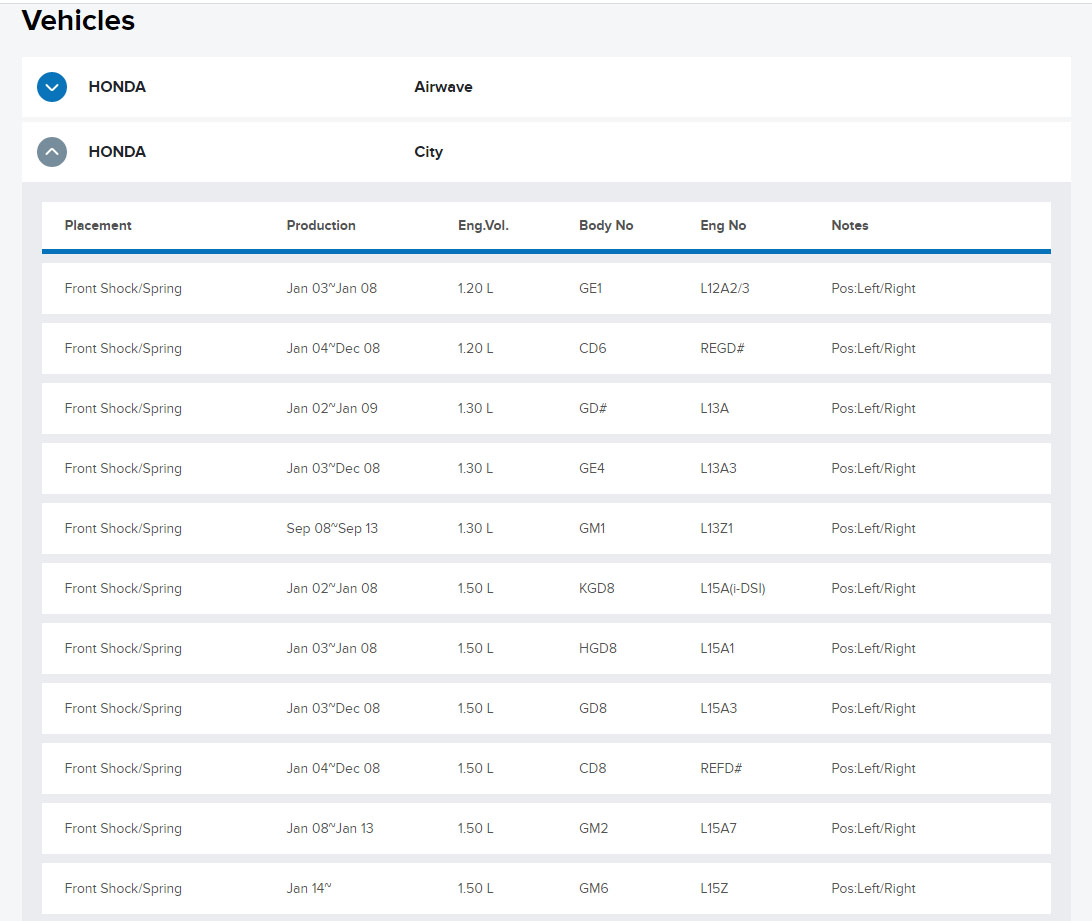The height and width of the screenshot is (921, 1092).
Task: Select engine number L15A7 cell
Action: pos(718,828)
